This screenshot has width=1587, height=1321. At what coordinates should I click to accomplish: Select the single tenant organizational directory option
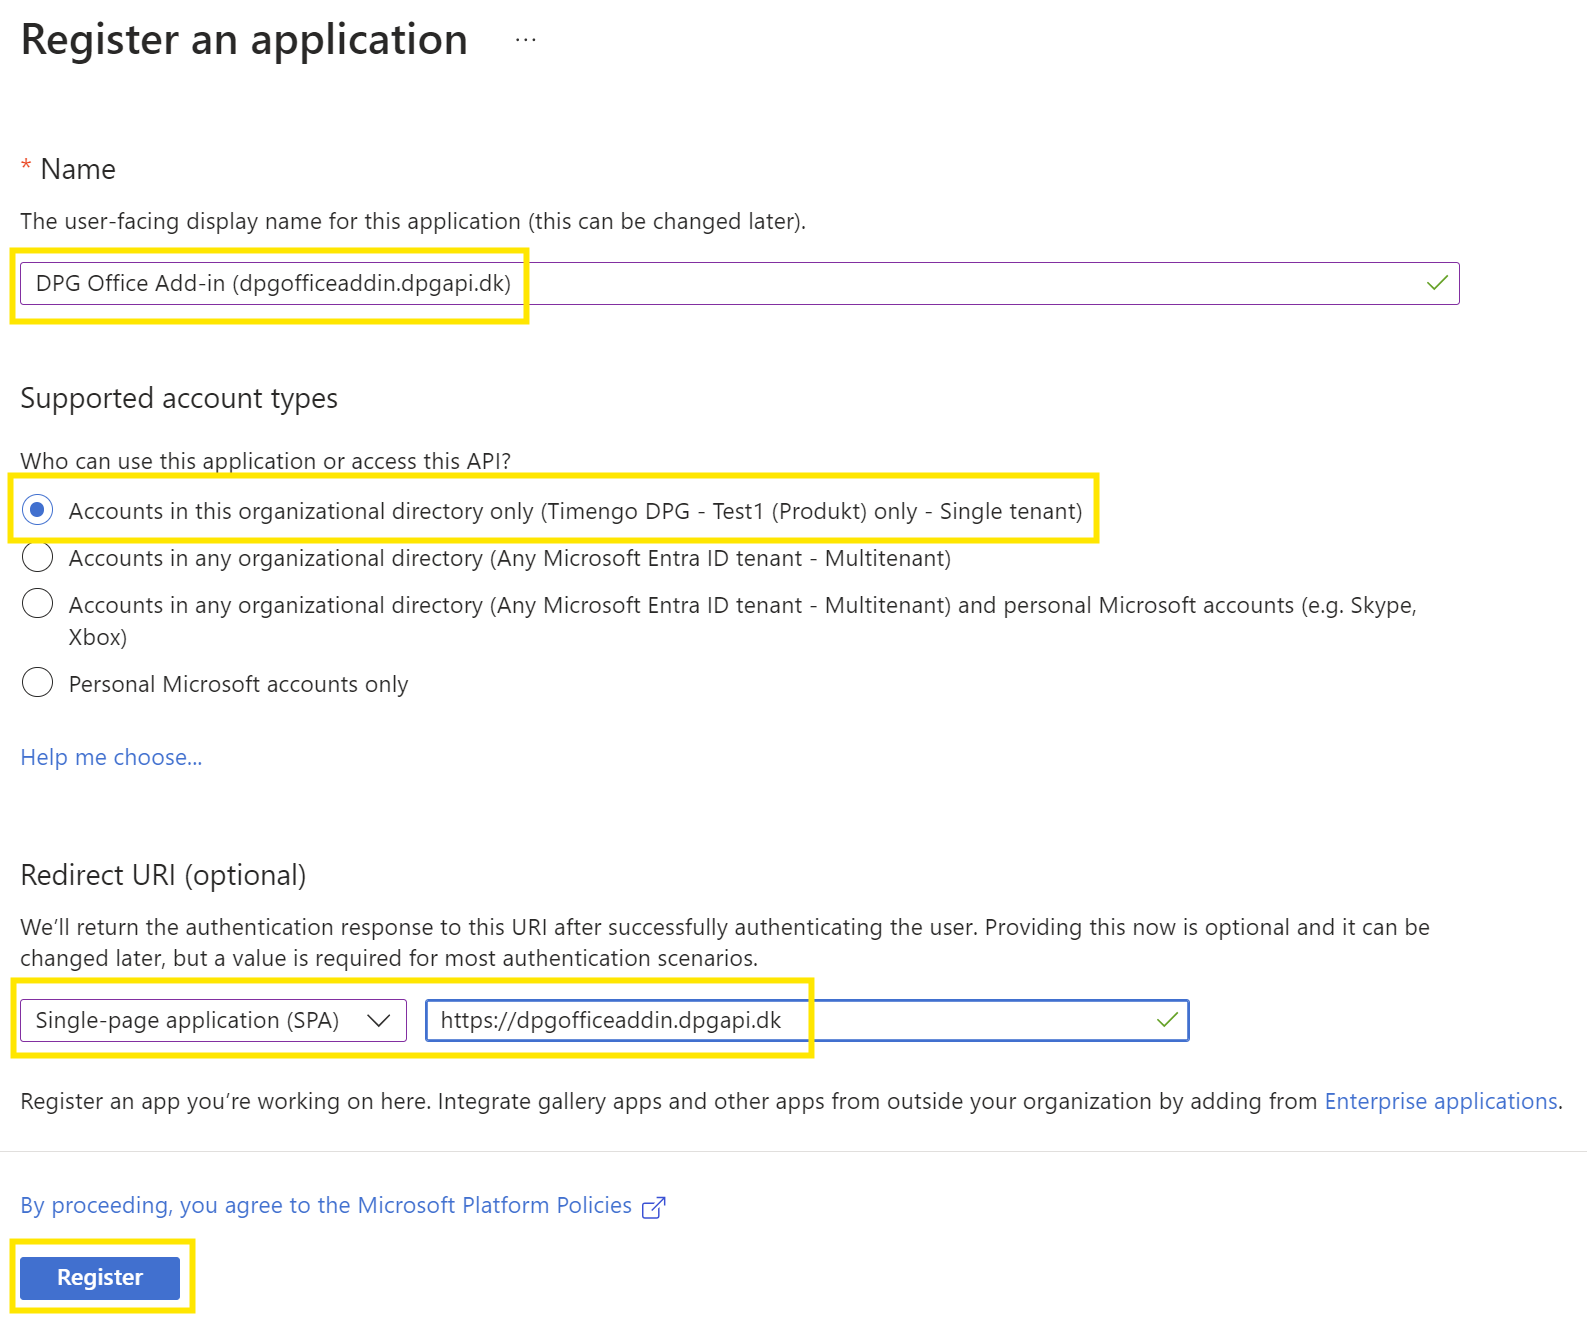[x=38, y=510]
